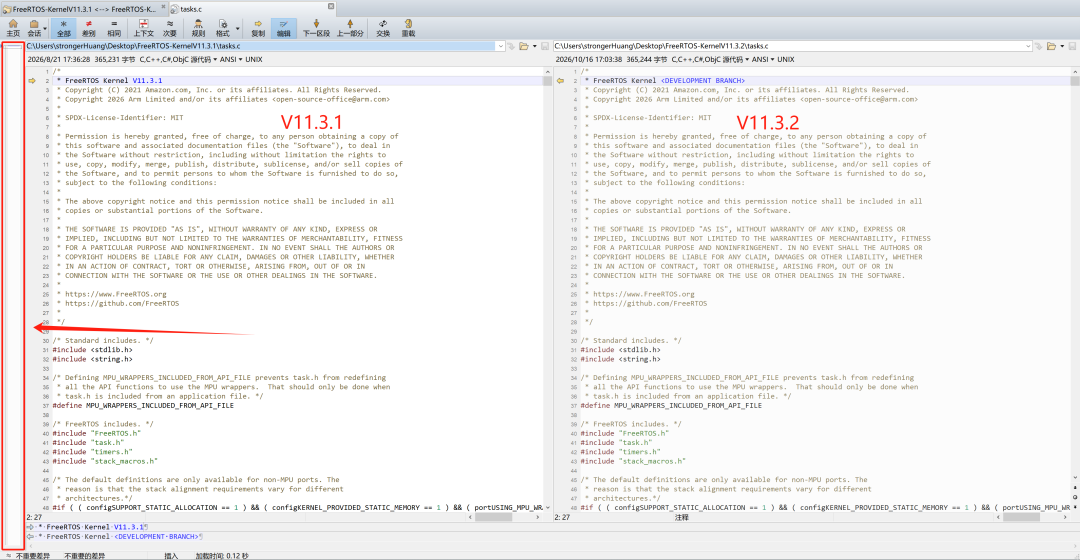Click left pane parent-folder navigate icon
Screen dimensions: 1080x560
[512, 46]
